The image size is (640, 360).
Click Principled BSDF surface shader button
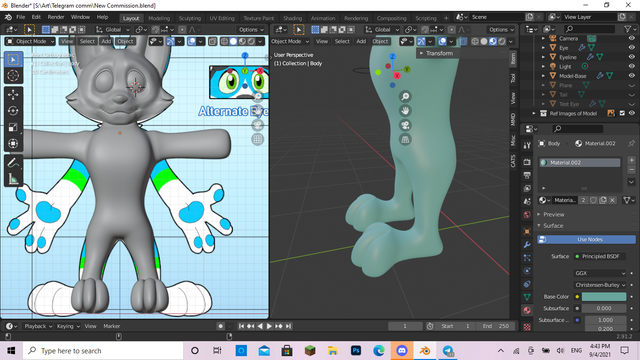coord(600,256)
